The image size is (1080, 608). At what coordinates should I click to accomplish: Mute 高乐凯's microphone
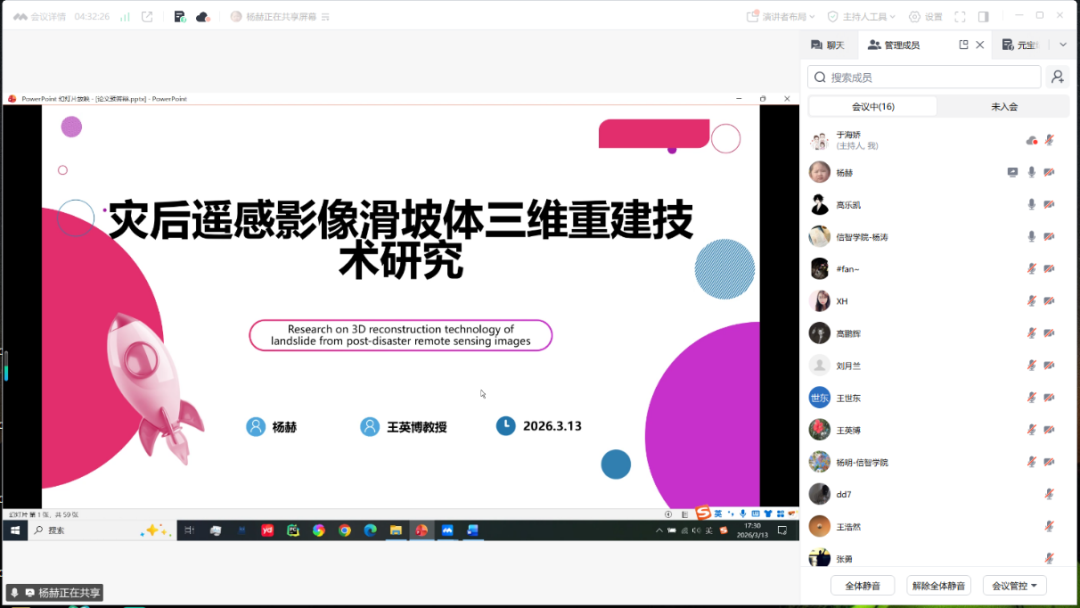click(1031, 205)
